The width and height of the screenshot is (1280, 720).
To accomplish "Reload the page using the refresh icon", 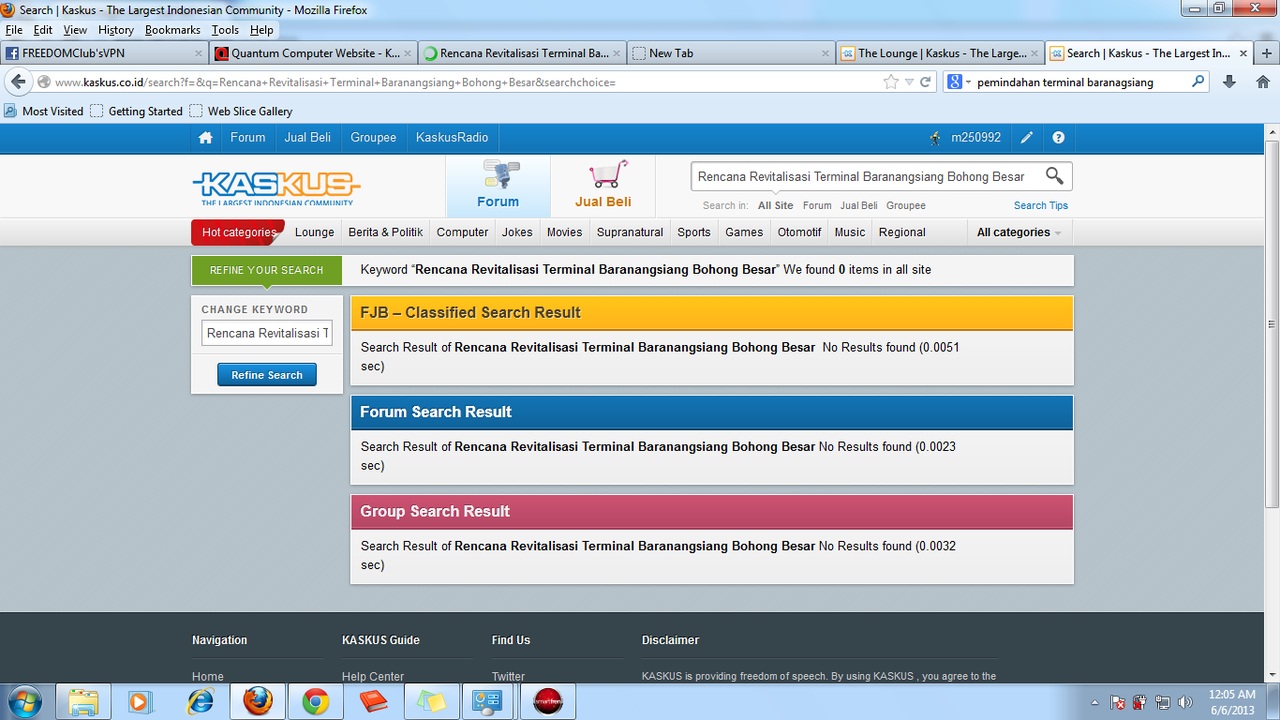I will coord(926,82).
